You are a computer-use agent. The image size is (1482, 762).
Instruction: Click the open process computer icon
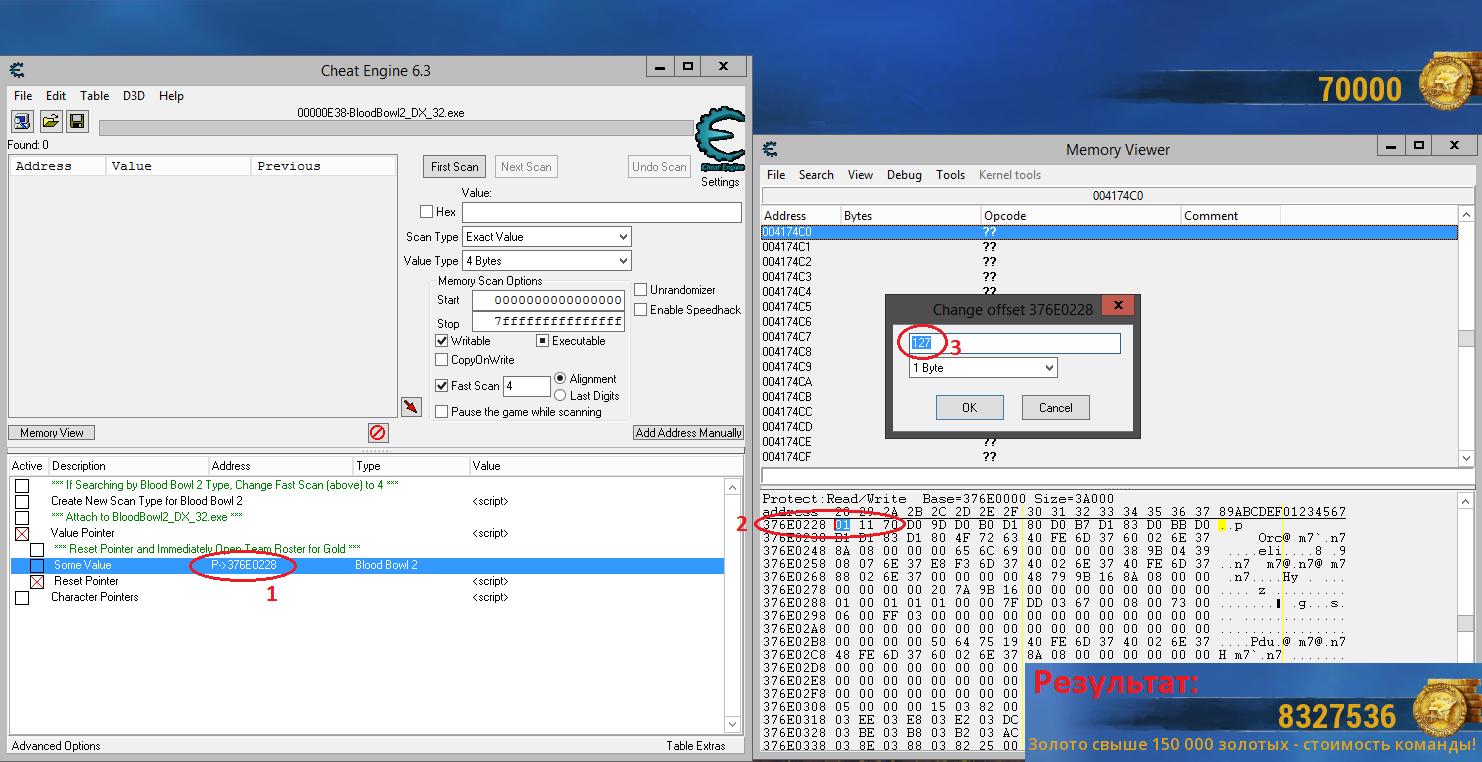pos(22,122)
